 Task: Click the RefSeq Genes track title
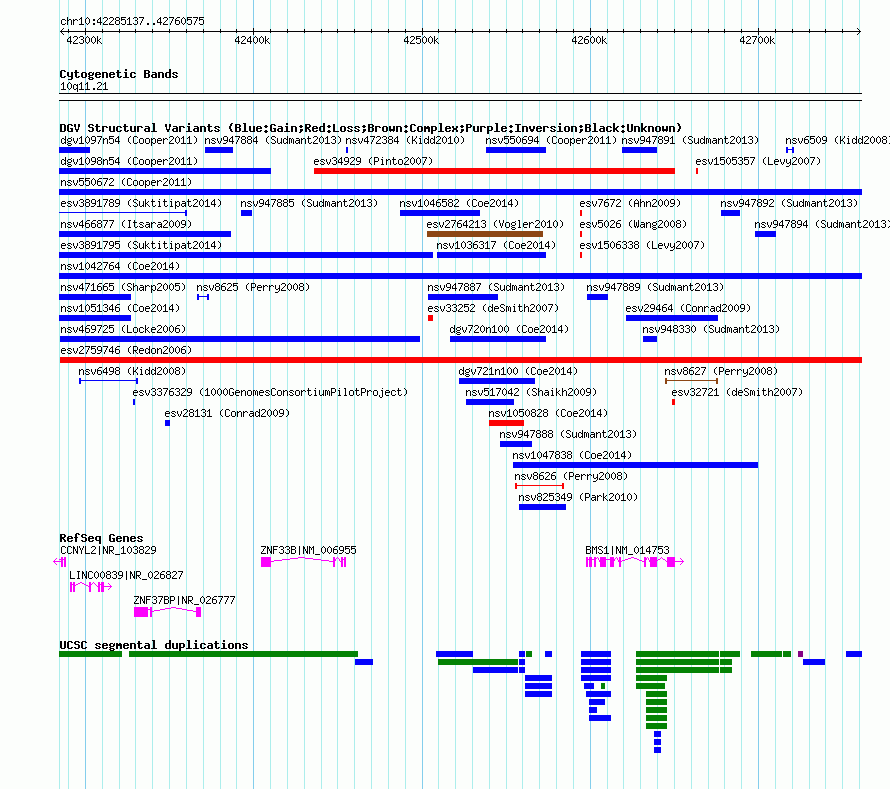(x=101, y=538)
